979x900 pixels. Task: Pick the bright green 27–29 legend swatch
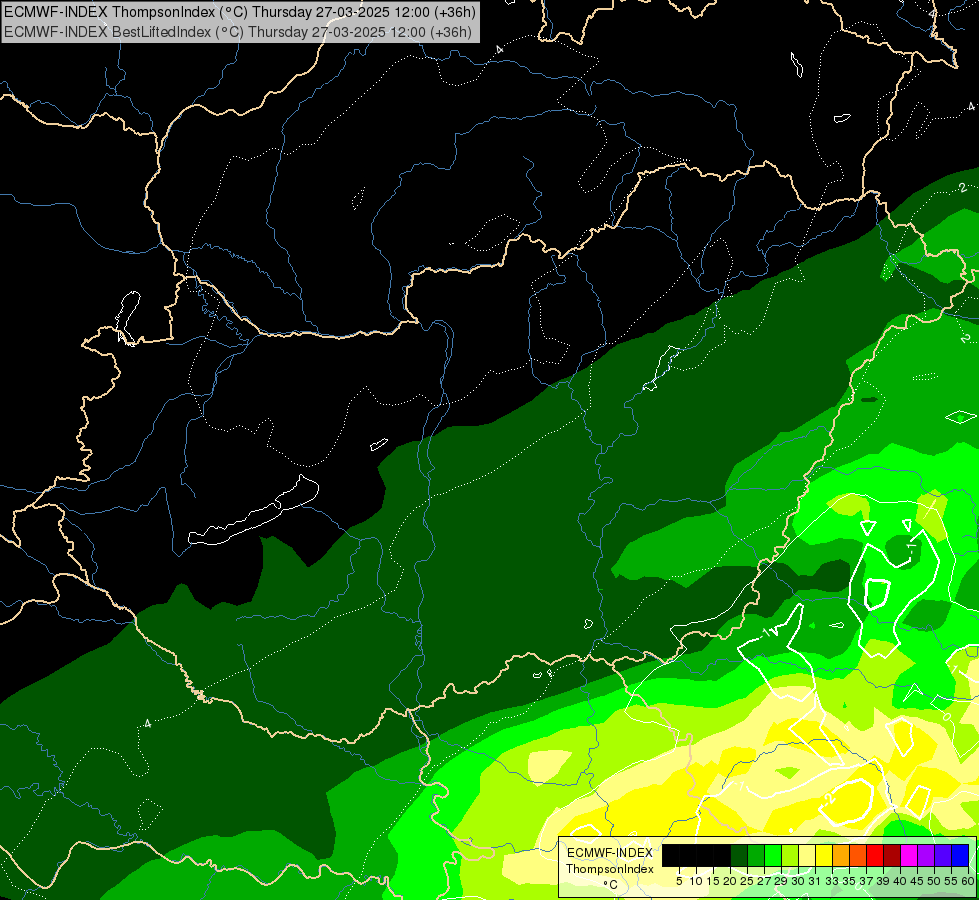coord(773,855)
